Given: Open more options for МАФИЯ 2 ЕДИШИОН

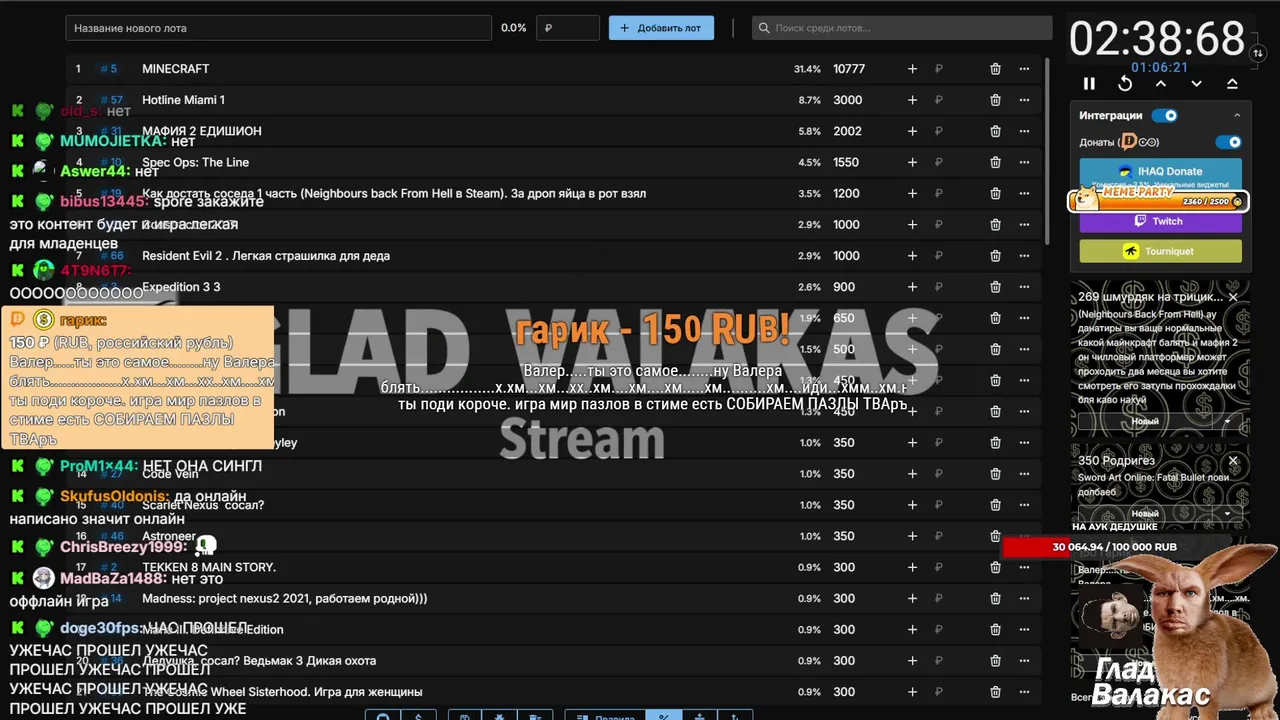Looking at the screenshot, I should coord(1024,131).
